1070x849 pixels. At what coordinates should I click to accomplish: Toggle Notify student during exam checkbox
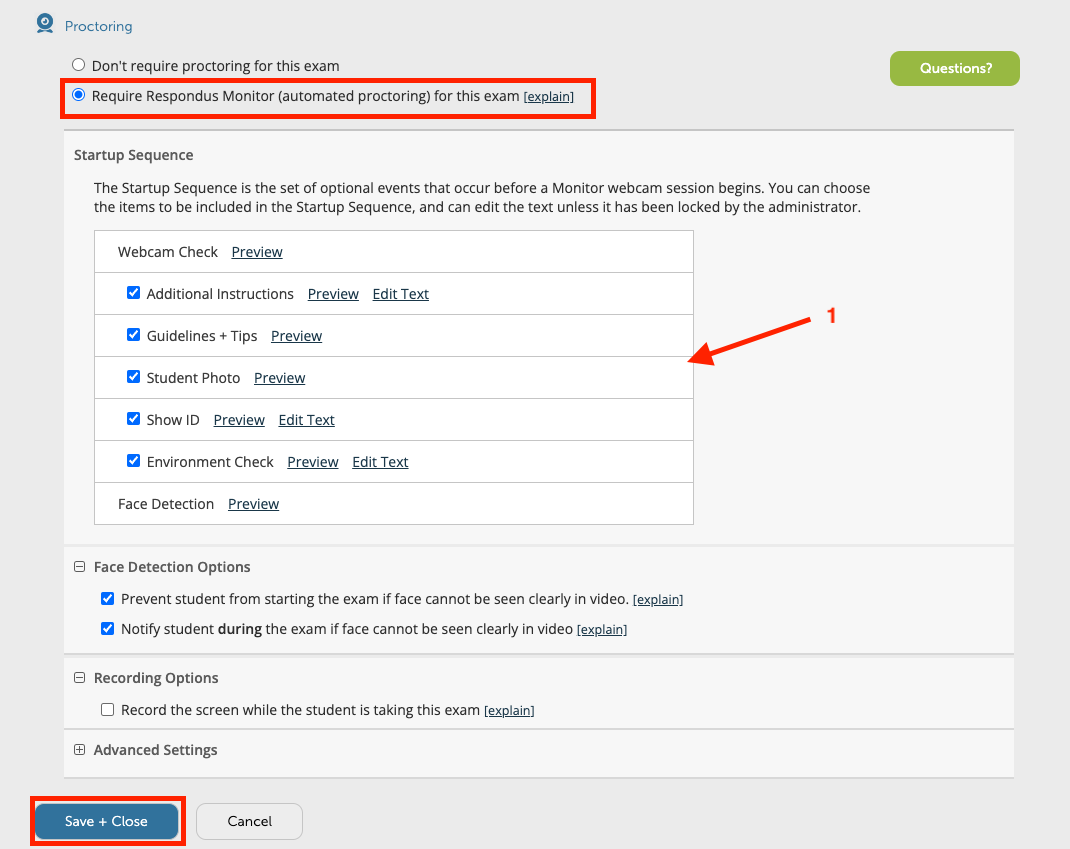click(x=108, y=629)
